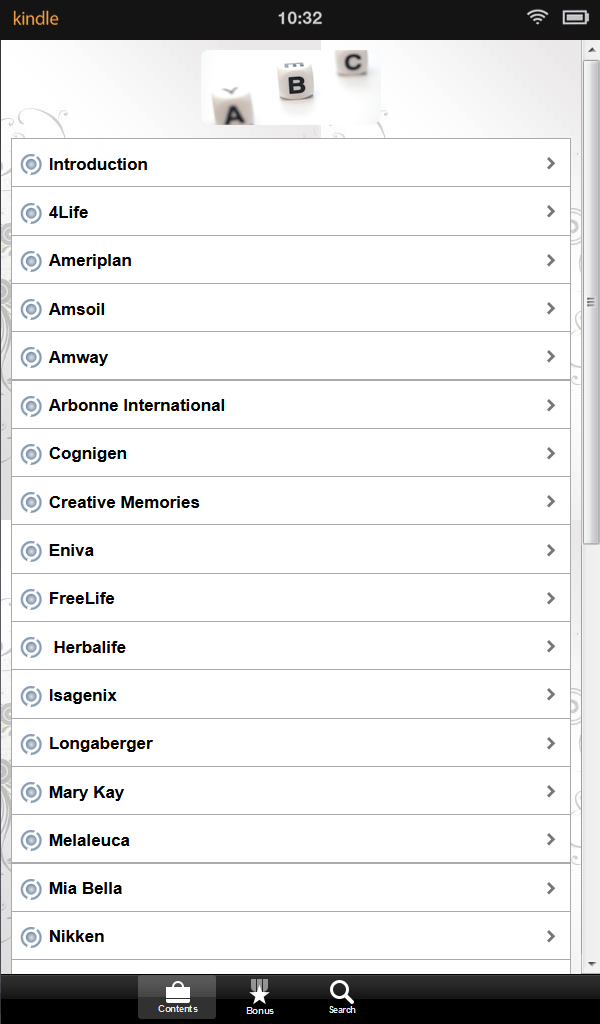Viewport: 600px width, 1024px height.
Task: Click the briefcase icon on Contents
Action: (x=177, y=989)
